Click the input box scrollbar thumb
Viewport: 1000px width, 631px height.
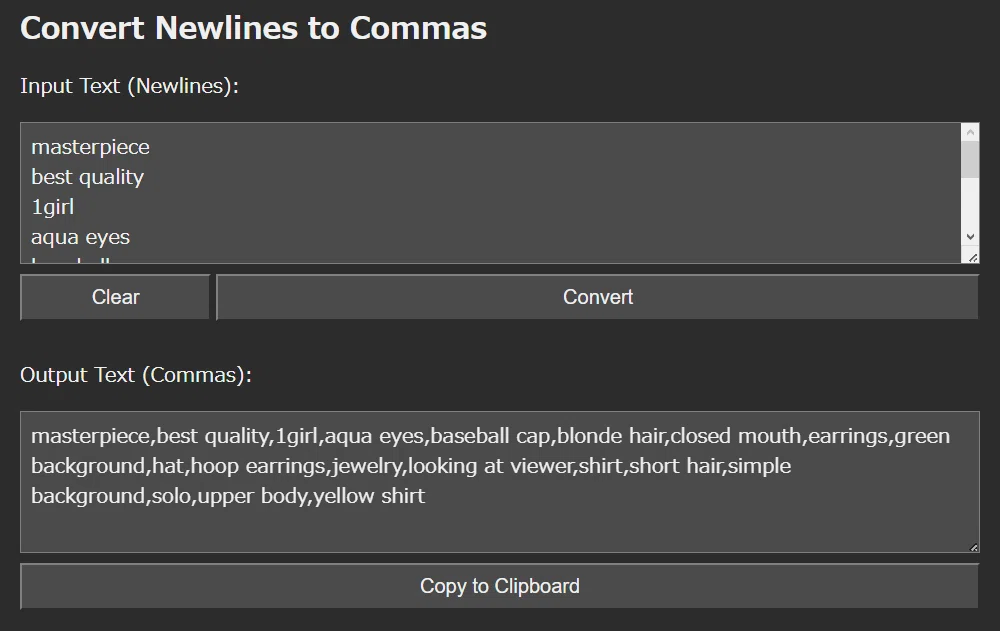pos(970,160)
